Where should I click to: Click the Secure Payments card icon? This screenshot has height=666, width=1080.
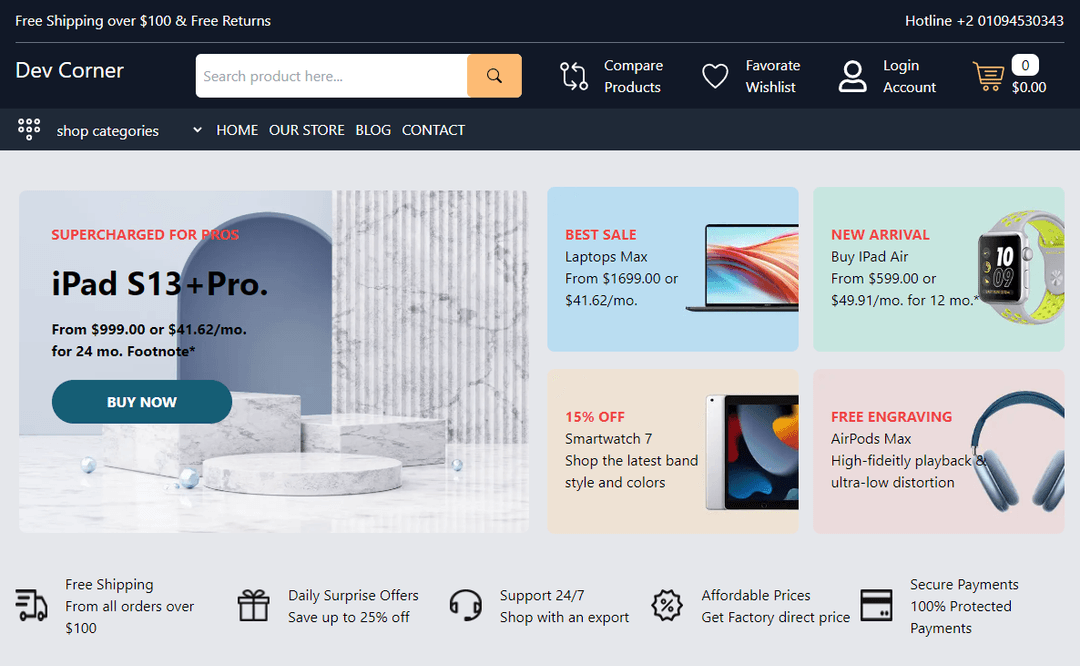[x=876, y=605]
